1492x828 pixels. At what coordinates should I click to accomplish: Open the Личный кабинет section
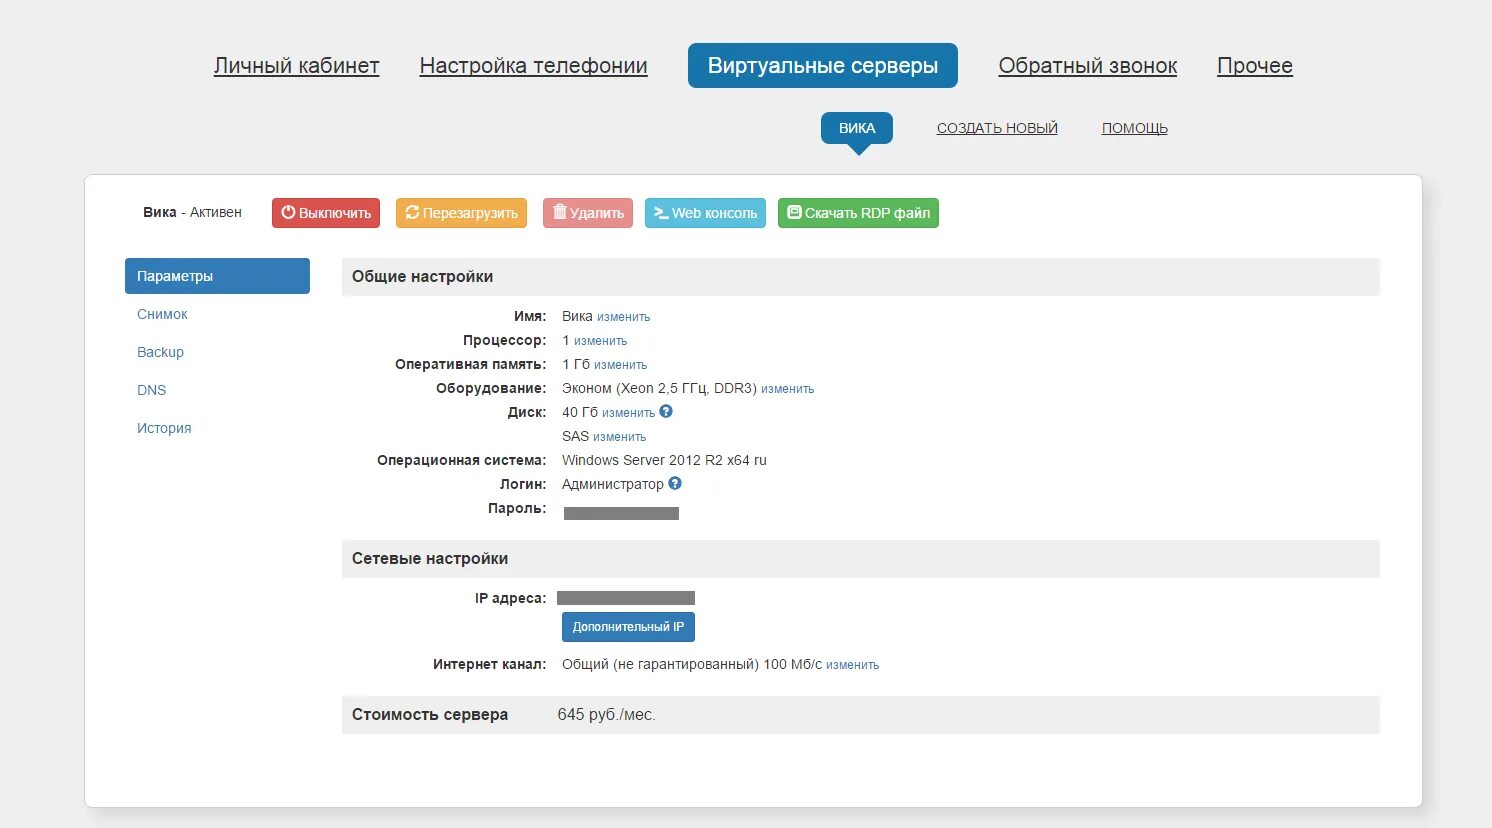tap(296, 66)
